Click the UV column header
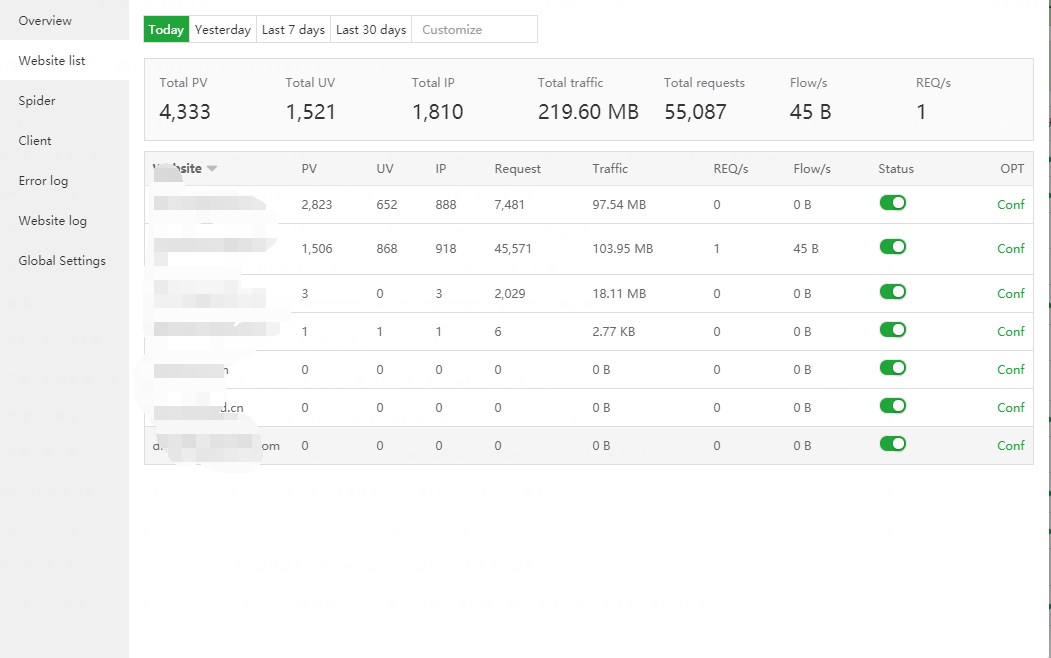 385,169
